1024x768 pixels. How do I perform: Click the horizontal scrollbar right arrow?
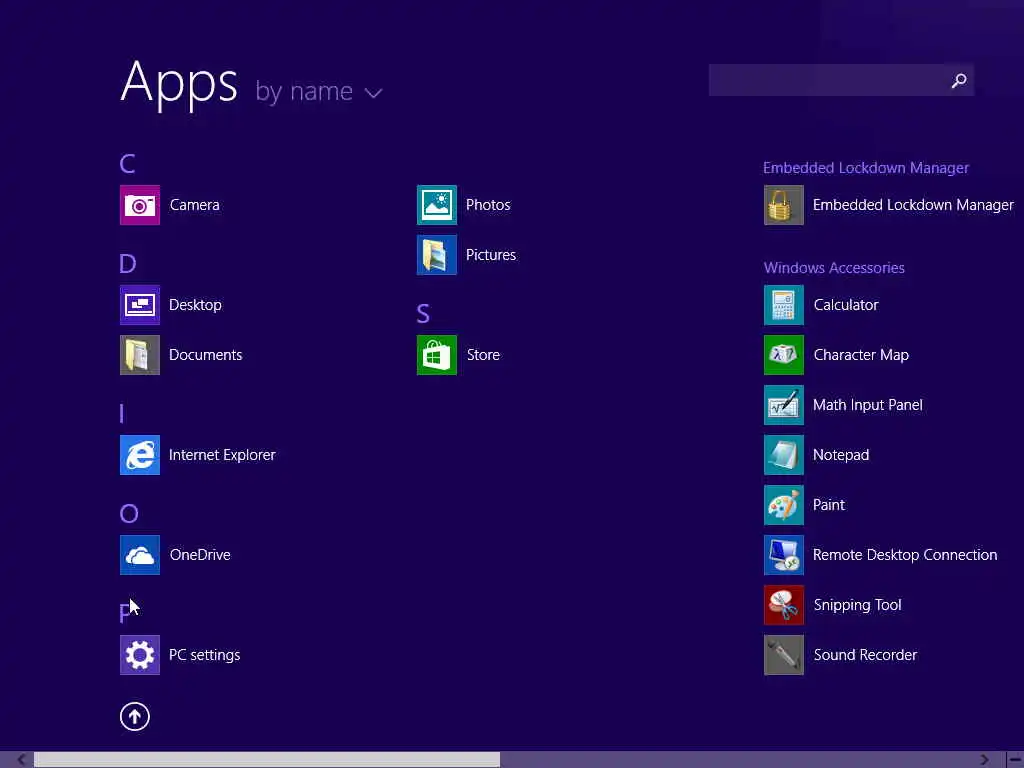pyautogui.click(x=985, y=760)
